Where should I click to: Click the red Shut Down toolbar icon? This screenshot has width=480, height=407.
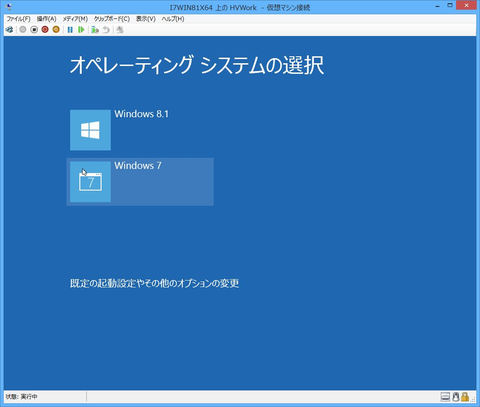pos(45,30)
